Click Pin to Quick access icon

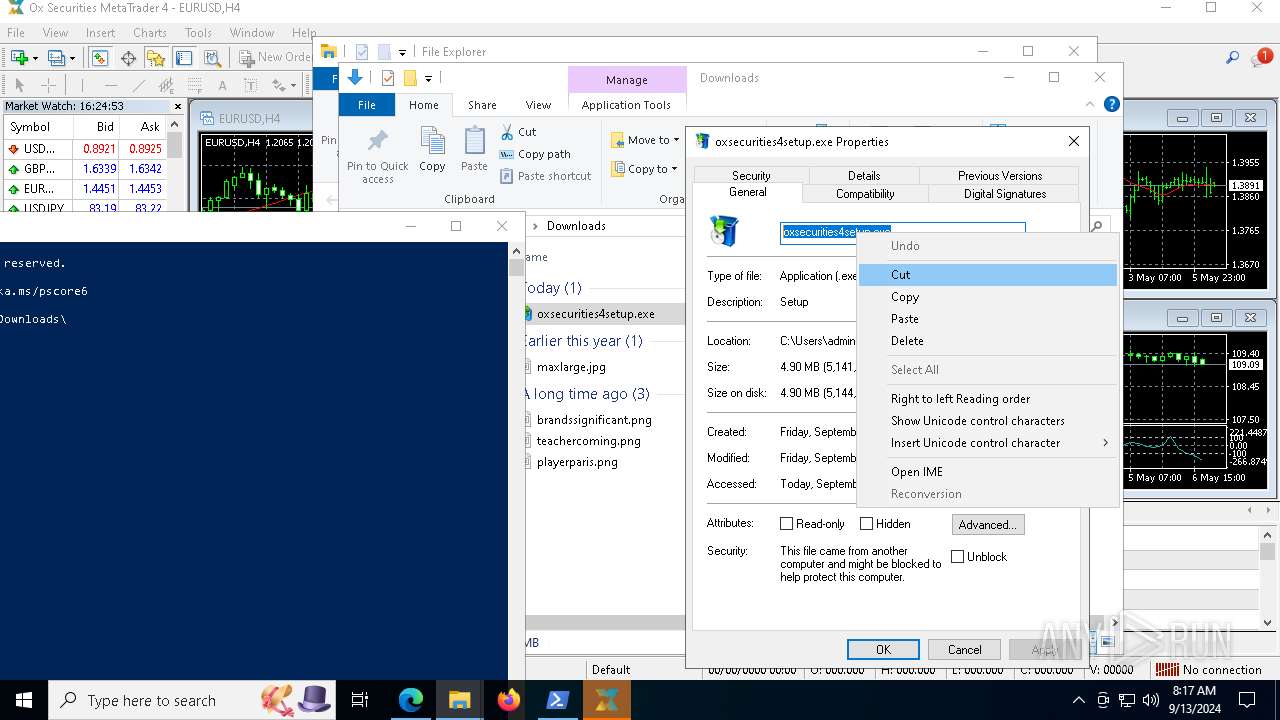click(378, 156)
